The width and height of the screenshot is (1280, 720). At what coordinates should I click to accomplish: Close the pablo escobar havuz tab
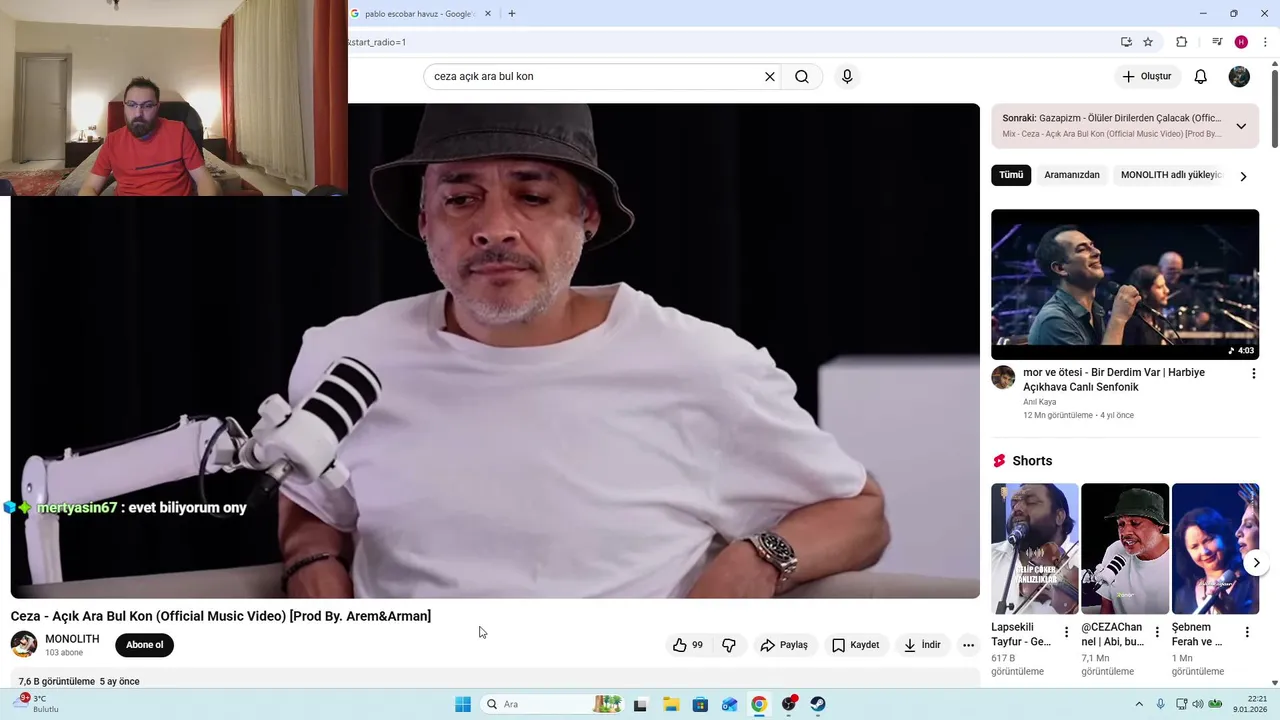(x=488, y=14)
